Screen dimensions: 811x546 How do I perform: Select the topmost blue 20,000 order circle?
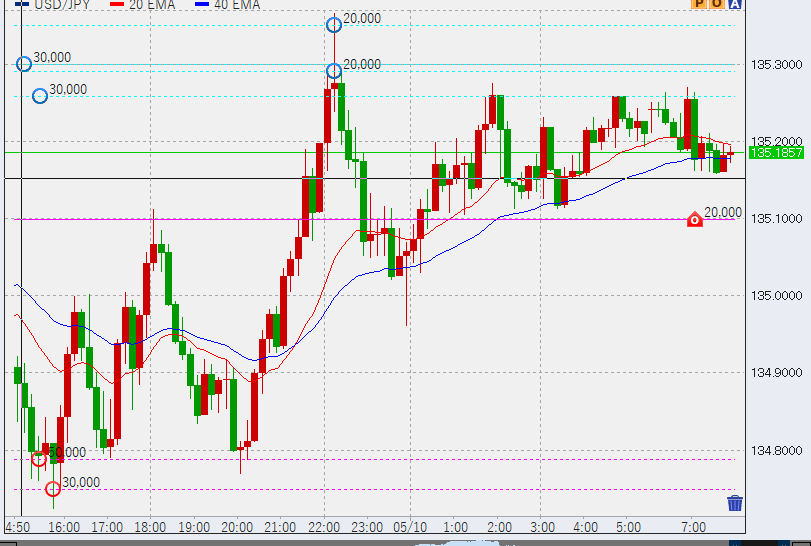pos(334,25)
